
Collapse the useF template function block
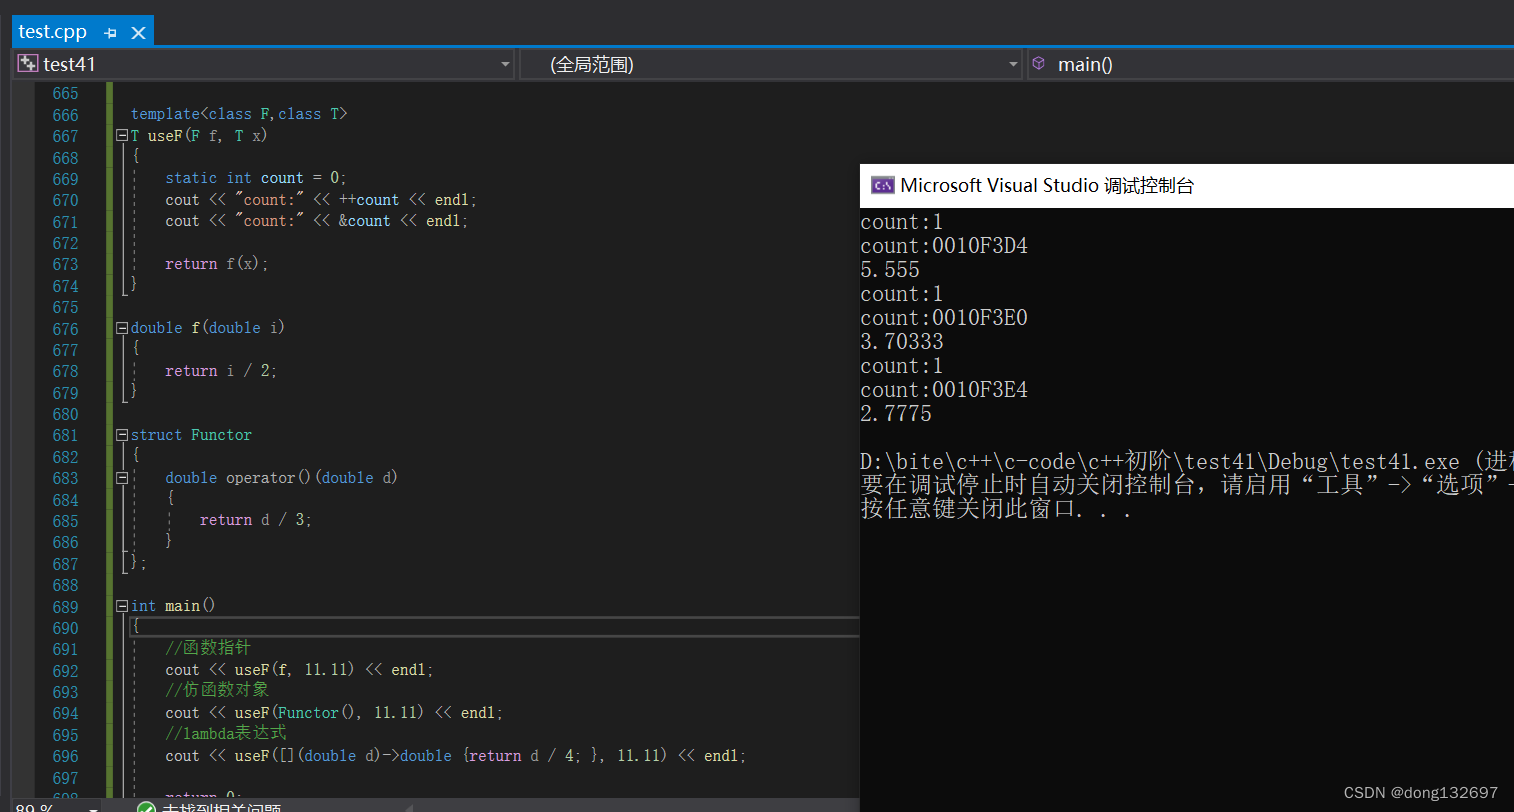pyautogui.click(x=122, y=136)
